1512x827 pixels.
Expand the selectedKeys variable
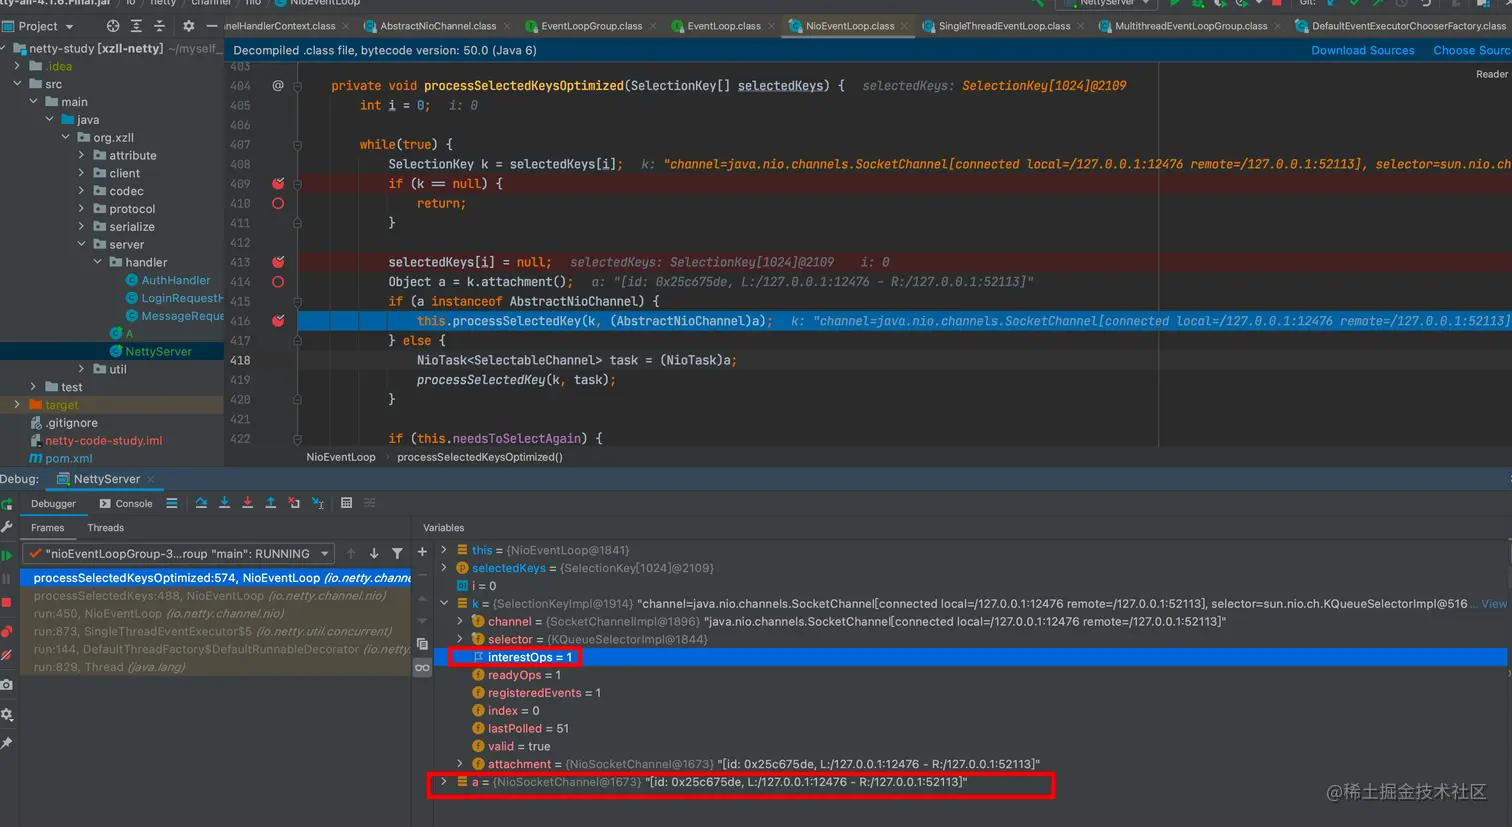[x=444, y=568]
